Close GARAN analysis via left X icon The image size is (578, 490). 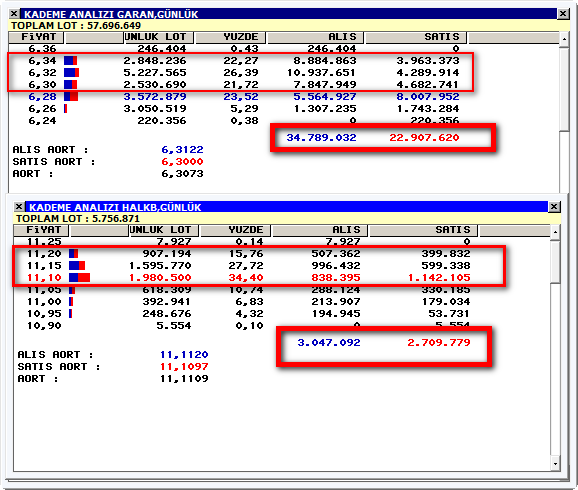(14, 14)
